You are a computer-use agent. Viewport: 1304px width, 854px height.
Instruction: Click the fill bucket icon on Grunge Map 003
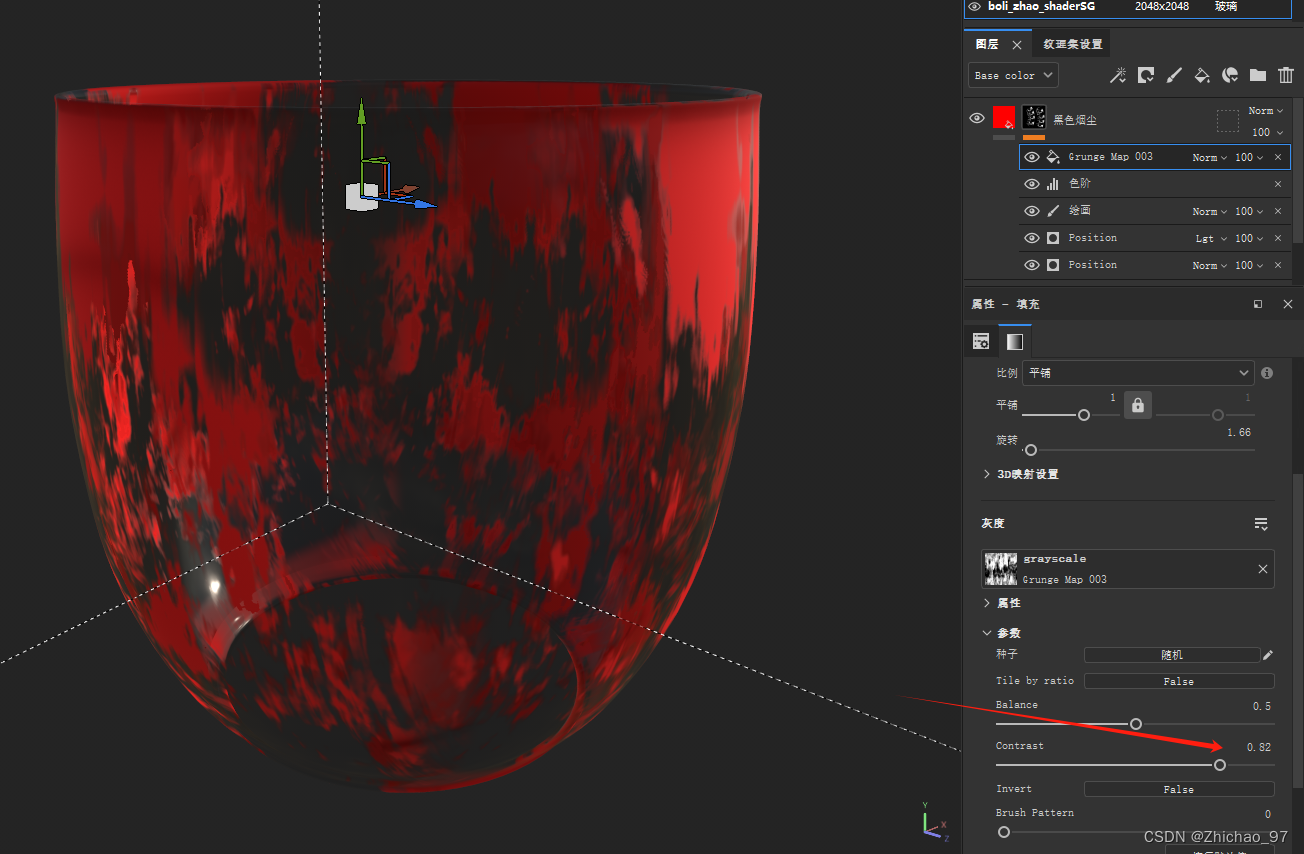point(1053,157)
